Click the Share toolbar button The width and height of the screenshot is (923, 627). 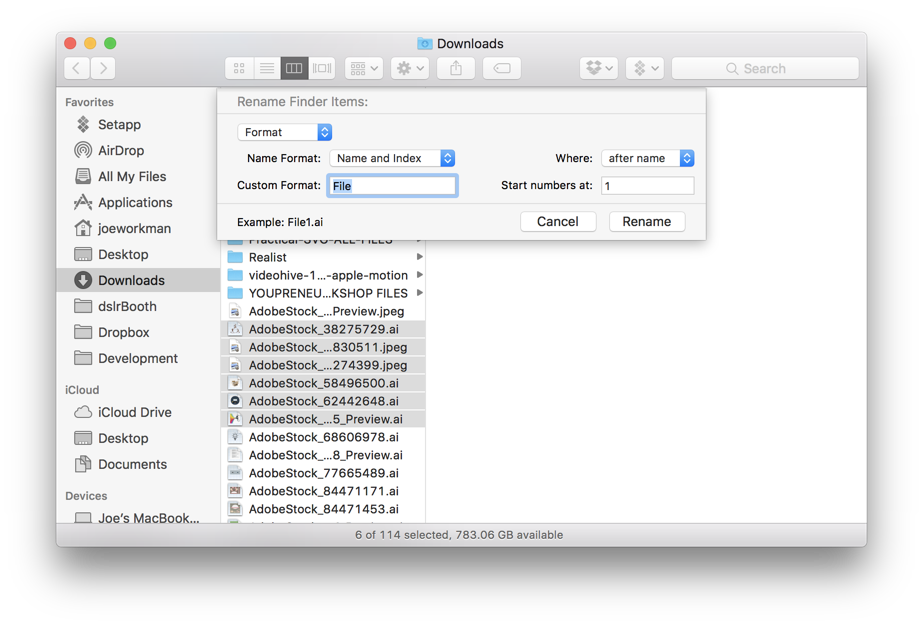(x=456, y=68)
